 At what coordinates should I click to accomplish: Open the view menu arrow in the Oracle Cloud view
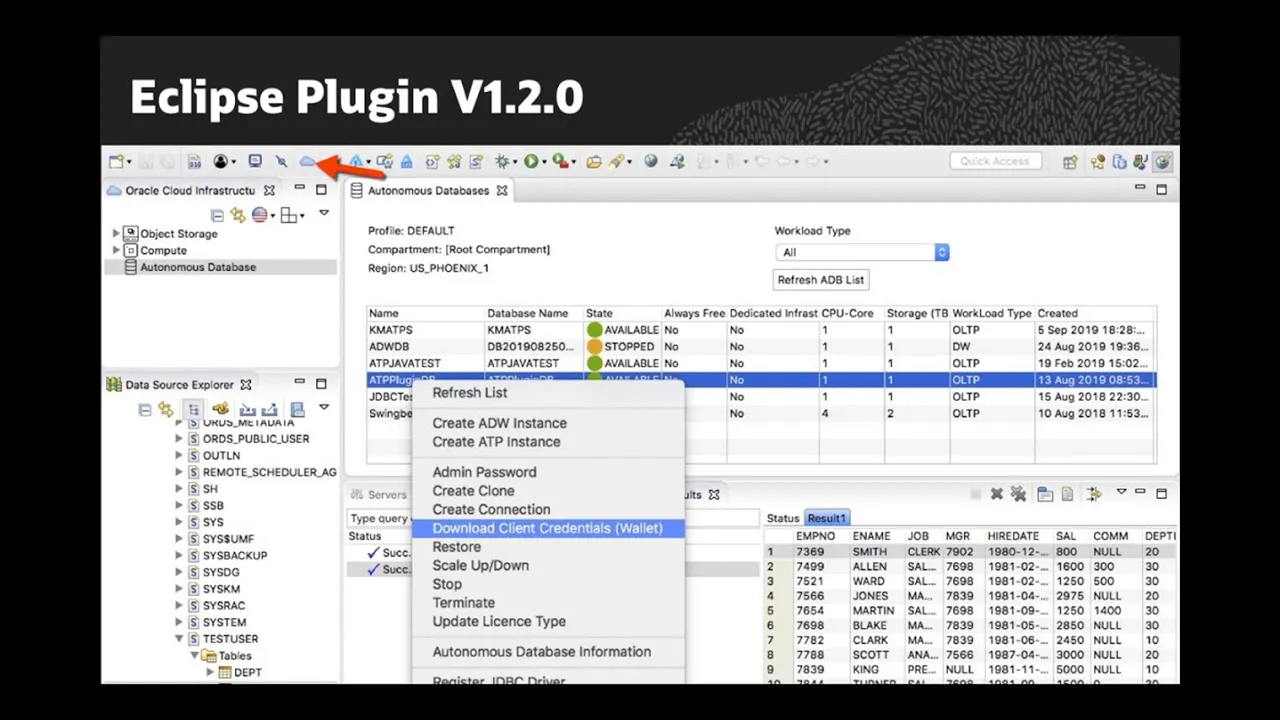coord(324,213)
